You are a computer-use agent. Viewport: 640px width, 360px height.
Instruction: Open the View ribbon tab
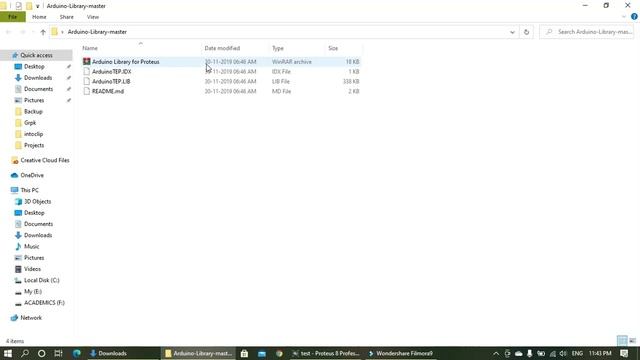click(93, 17)
